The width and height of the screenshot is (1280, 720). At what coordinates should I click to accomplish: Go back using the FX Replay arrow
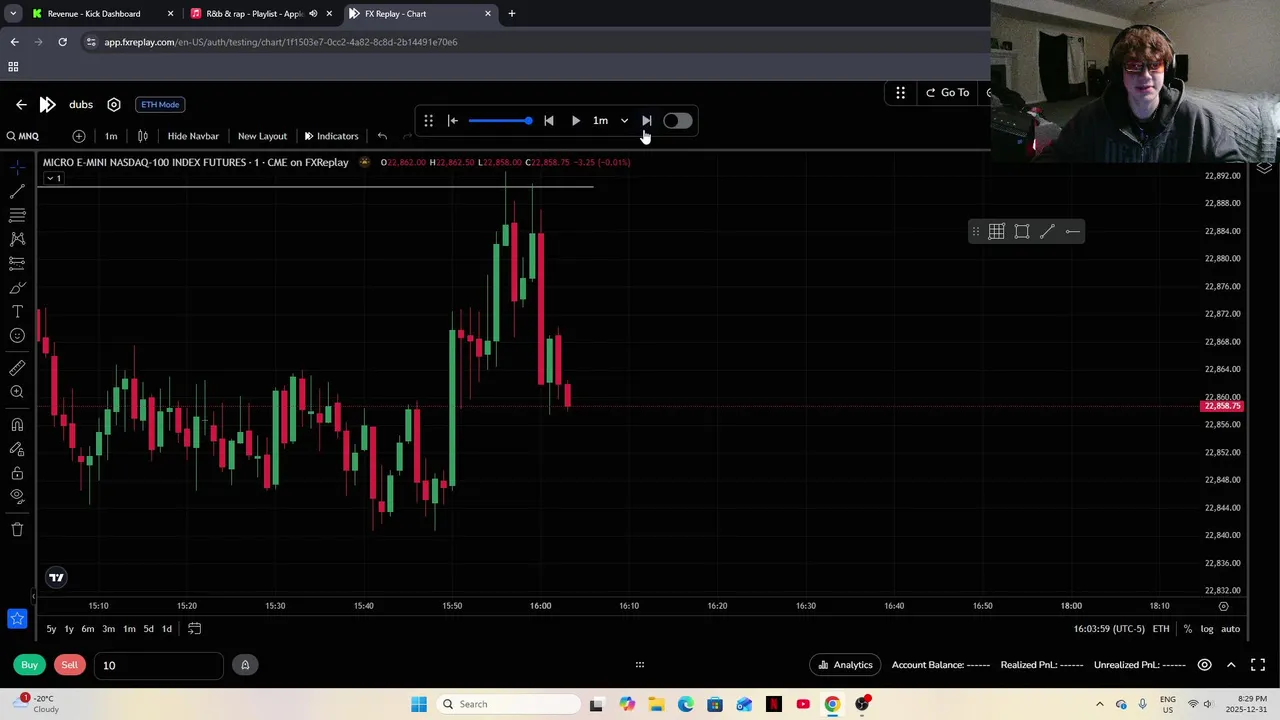(x=21, y=104)
